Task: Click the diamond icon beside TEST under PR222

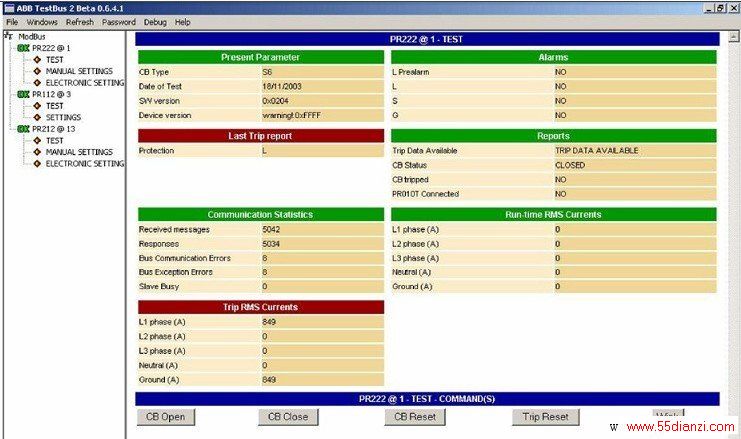Action: (x=37, y=60)
